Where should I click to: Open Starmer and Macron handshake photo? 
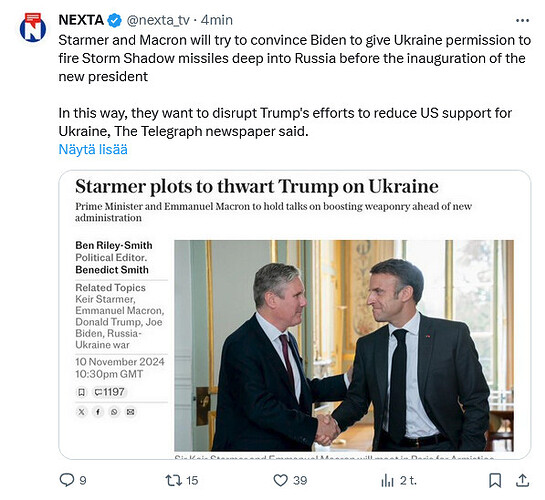click(344, 345)
